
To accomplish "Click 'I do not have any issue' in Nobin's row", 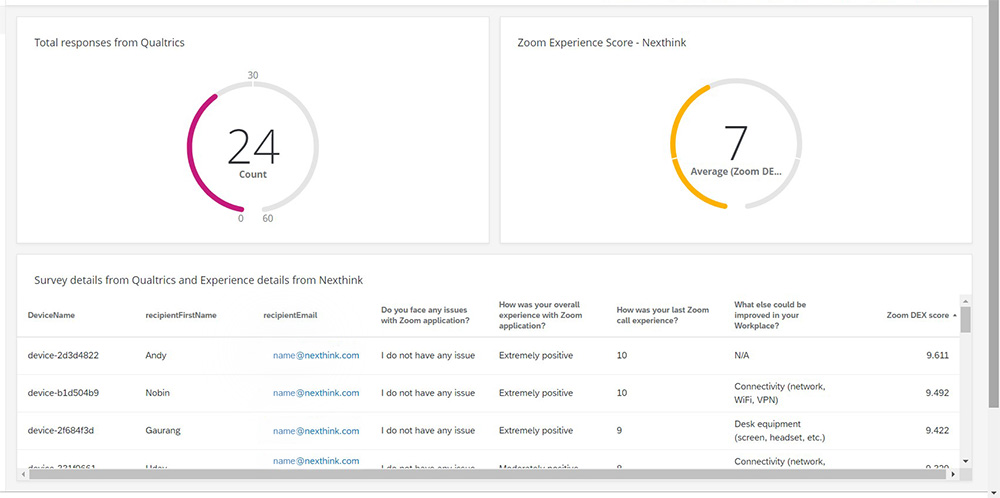I will [428, 393].
